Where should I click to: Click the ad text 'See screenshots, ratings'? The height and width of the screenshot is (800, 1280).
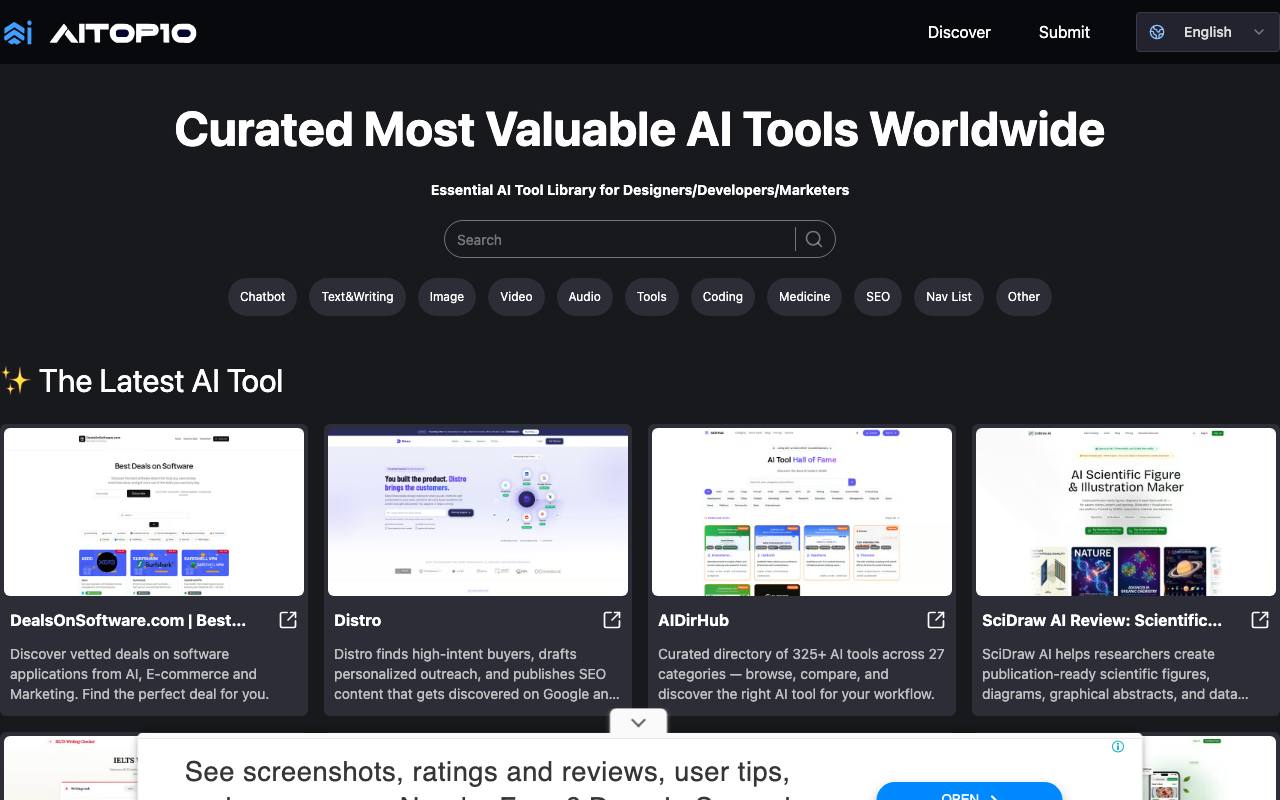pyautogui.click(x=487, y=772)
